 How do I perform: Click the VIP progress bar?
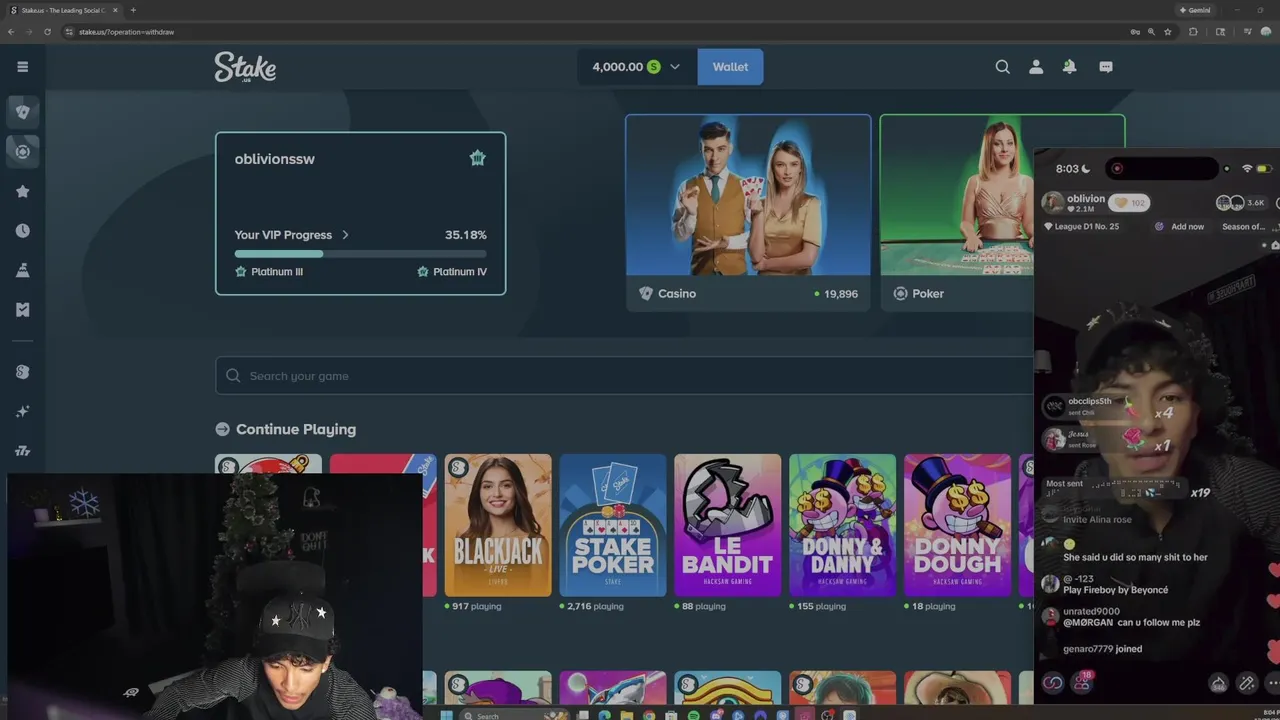[360, 254]
